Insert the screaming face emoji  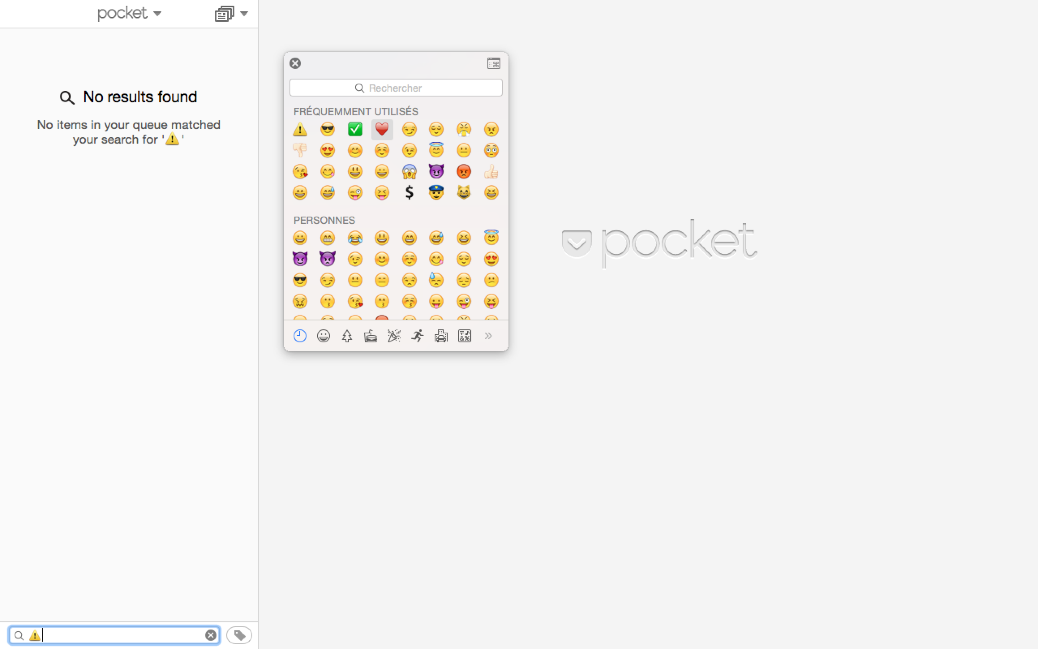point(409,172)
